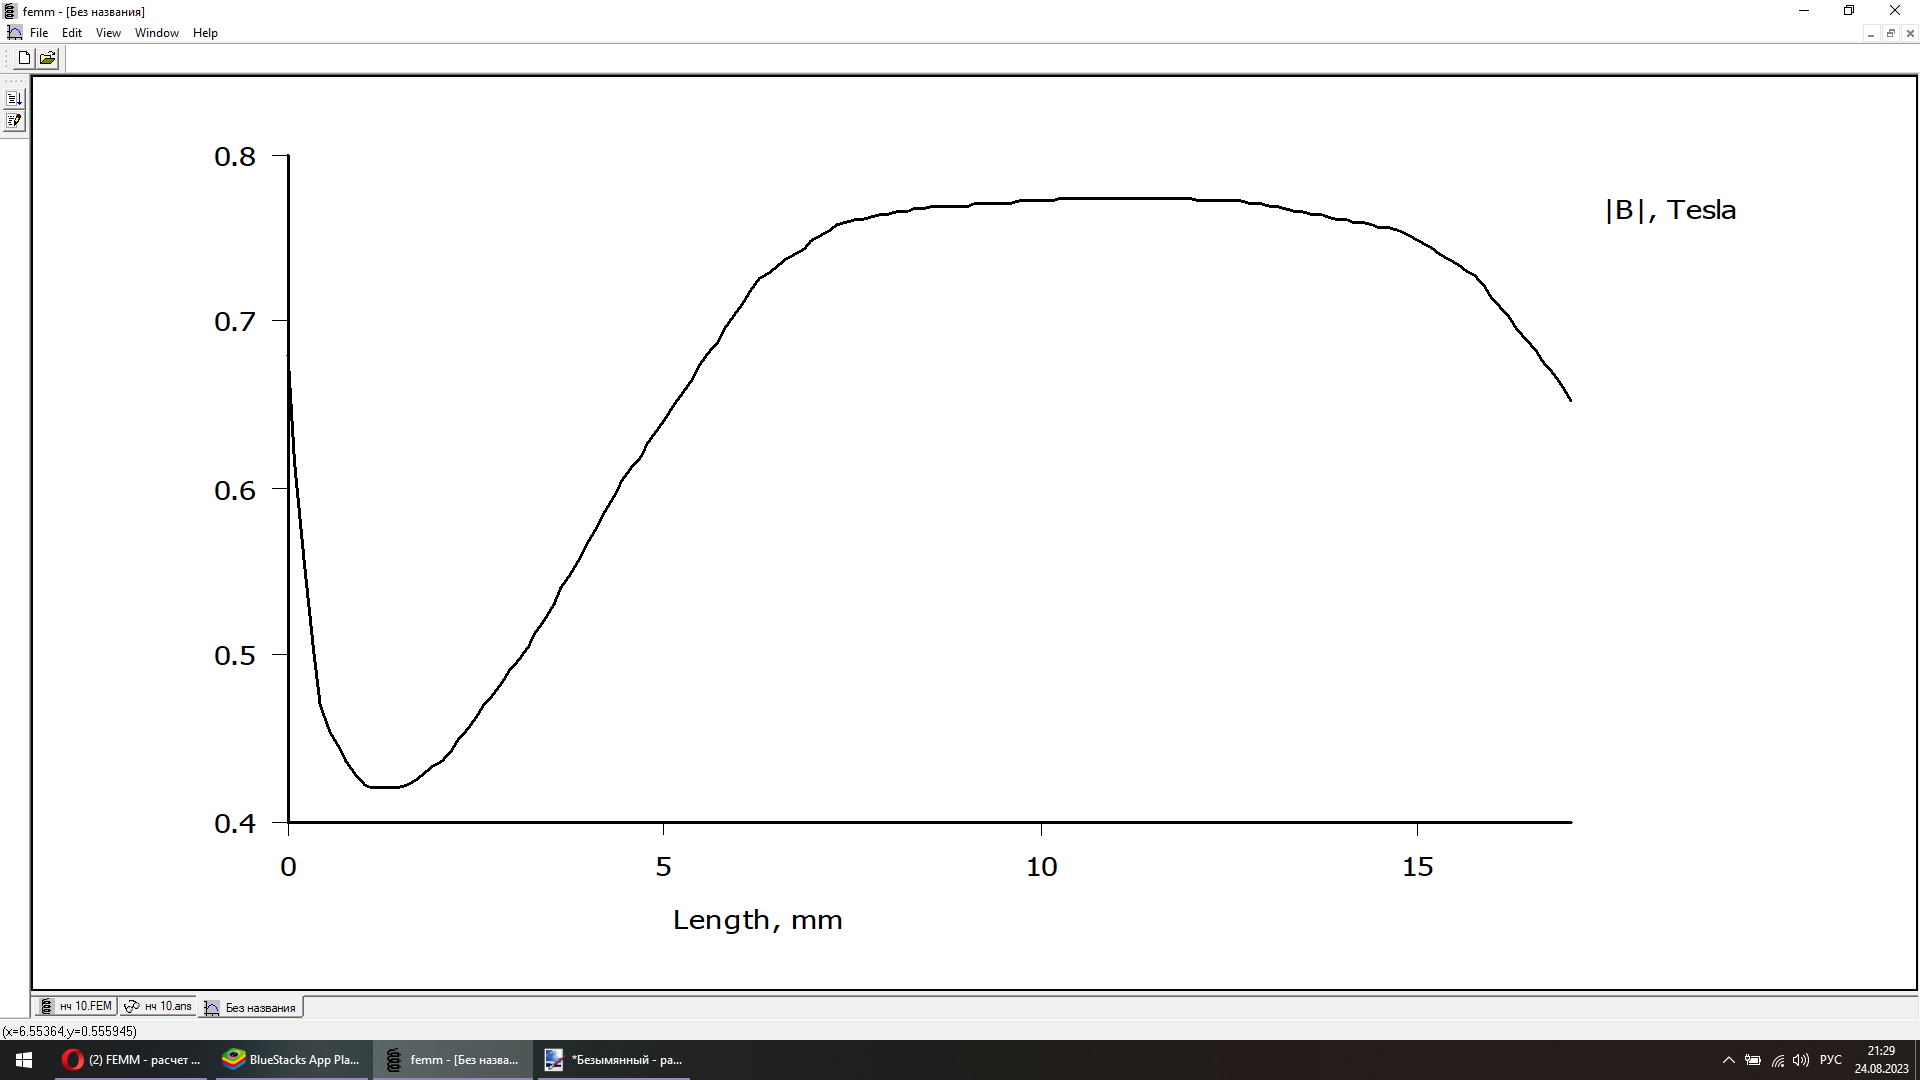Open the Edit menu
Viewport: 1920px width, 1080px height.
pos(72,33)
